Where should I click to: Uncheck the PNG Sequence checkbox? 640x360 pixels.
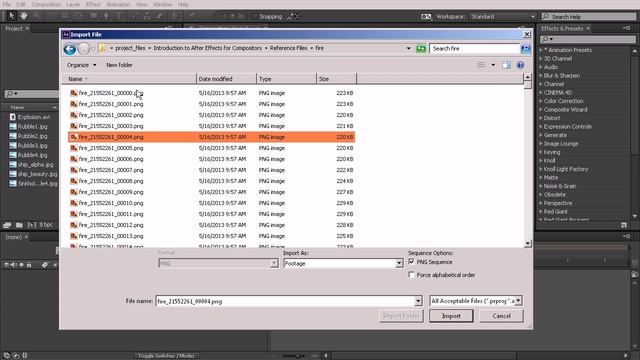point(411,262)
